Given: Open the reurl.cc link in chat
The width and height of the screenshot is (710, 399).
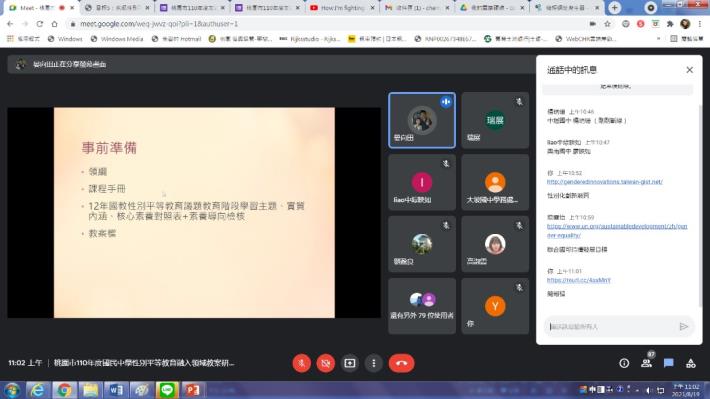Looking at the screenshot, I should pos(579,280).
